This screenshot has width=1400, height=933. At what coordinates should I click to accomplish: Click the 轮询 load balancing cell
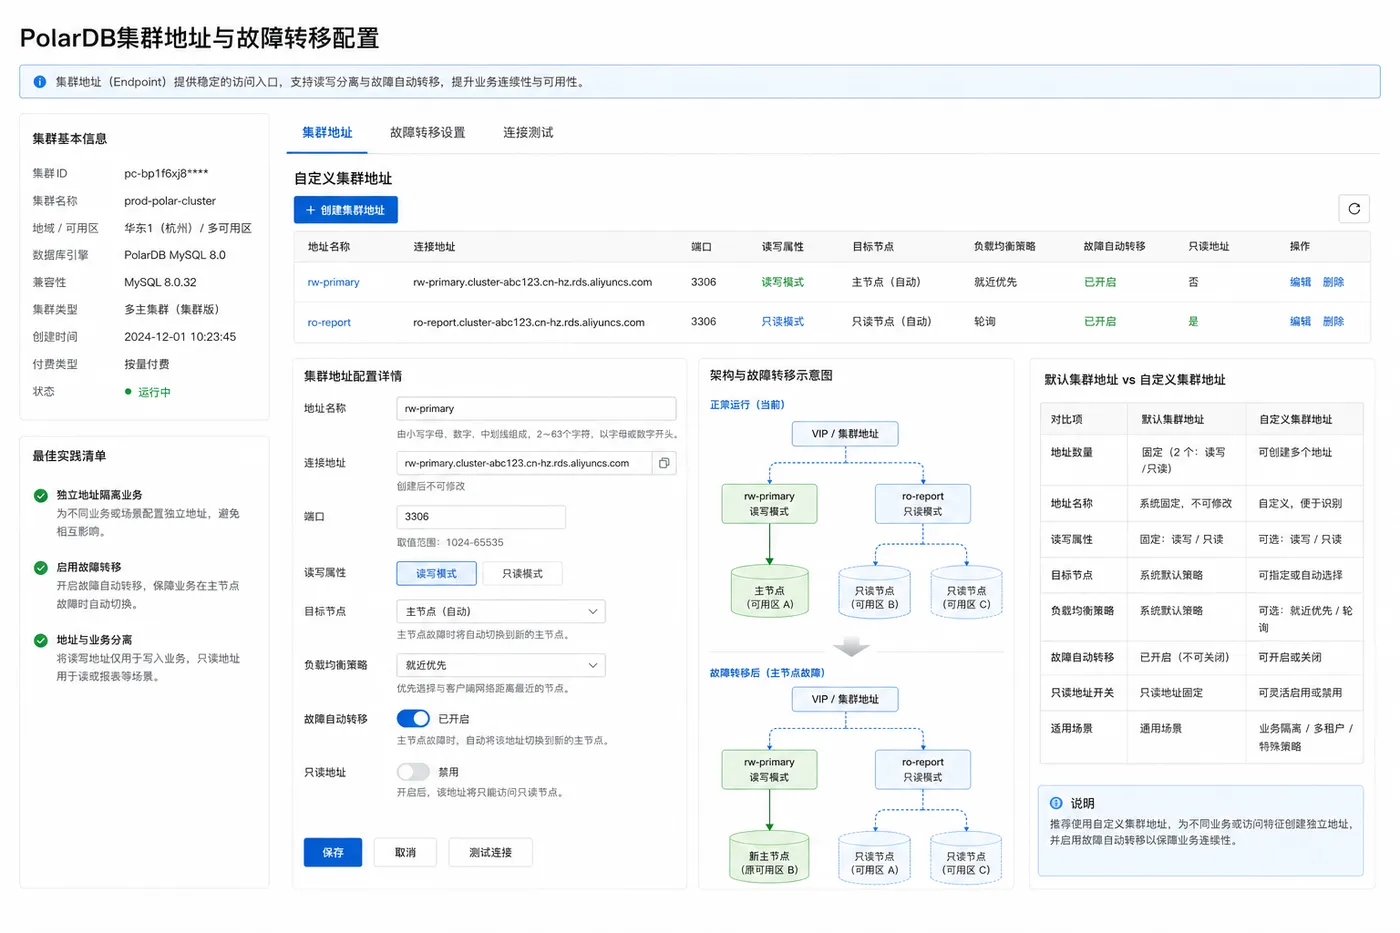985,321
